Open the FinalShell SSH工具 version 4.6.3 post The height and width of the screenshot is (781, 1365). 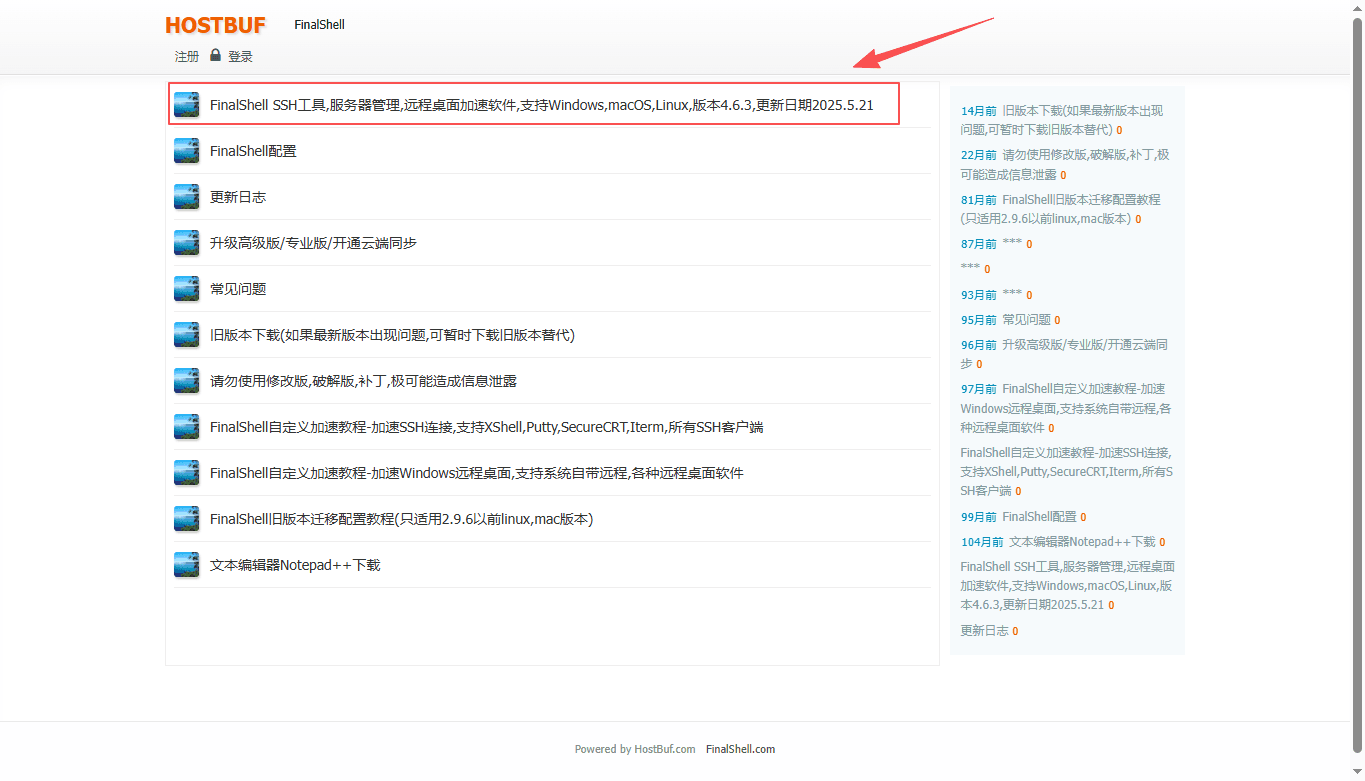[541, 105]
